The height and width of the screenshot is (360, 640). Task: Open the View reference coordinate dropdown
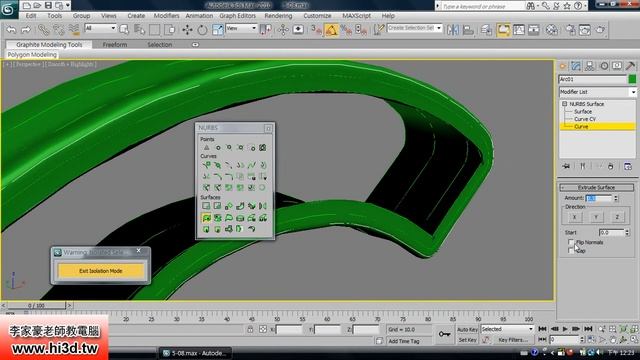point(241,28)
